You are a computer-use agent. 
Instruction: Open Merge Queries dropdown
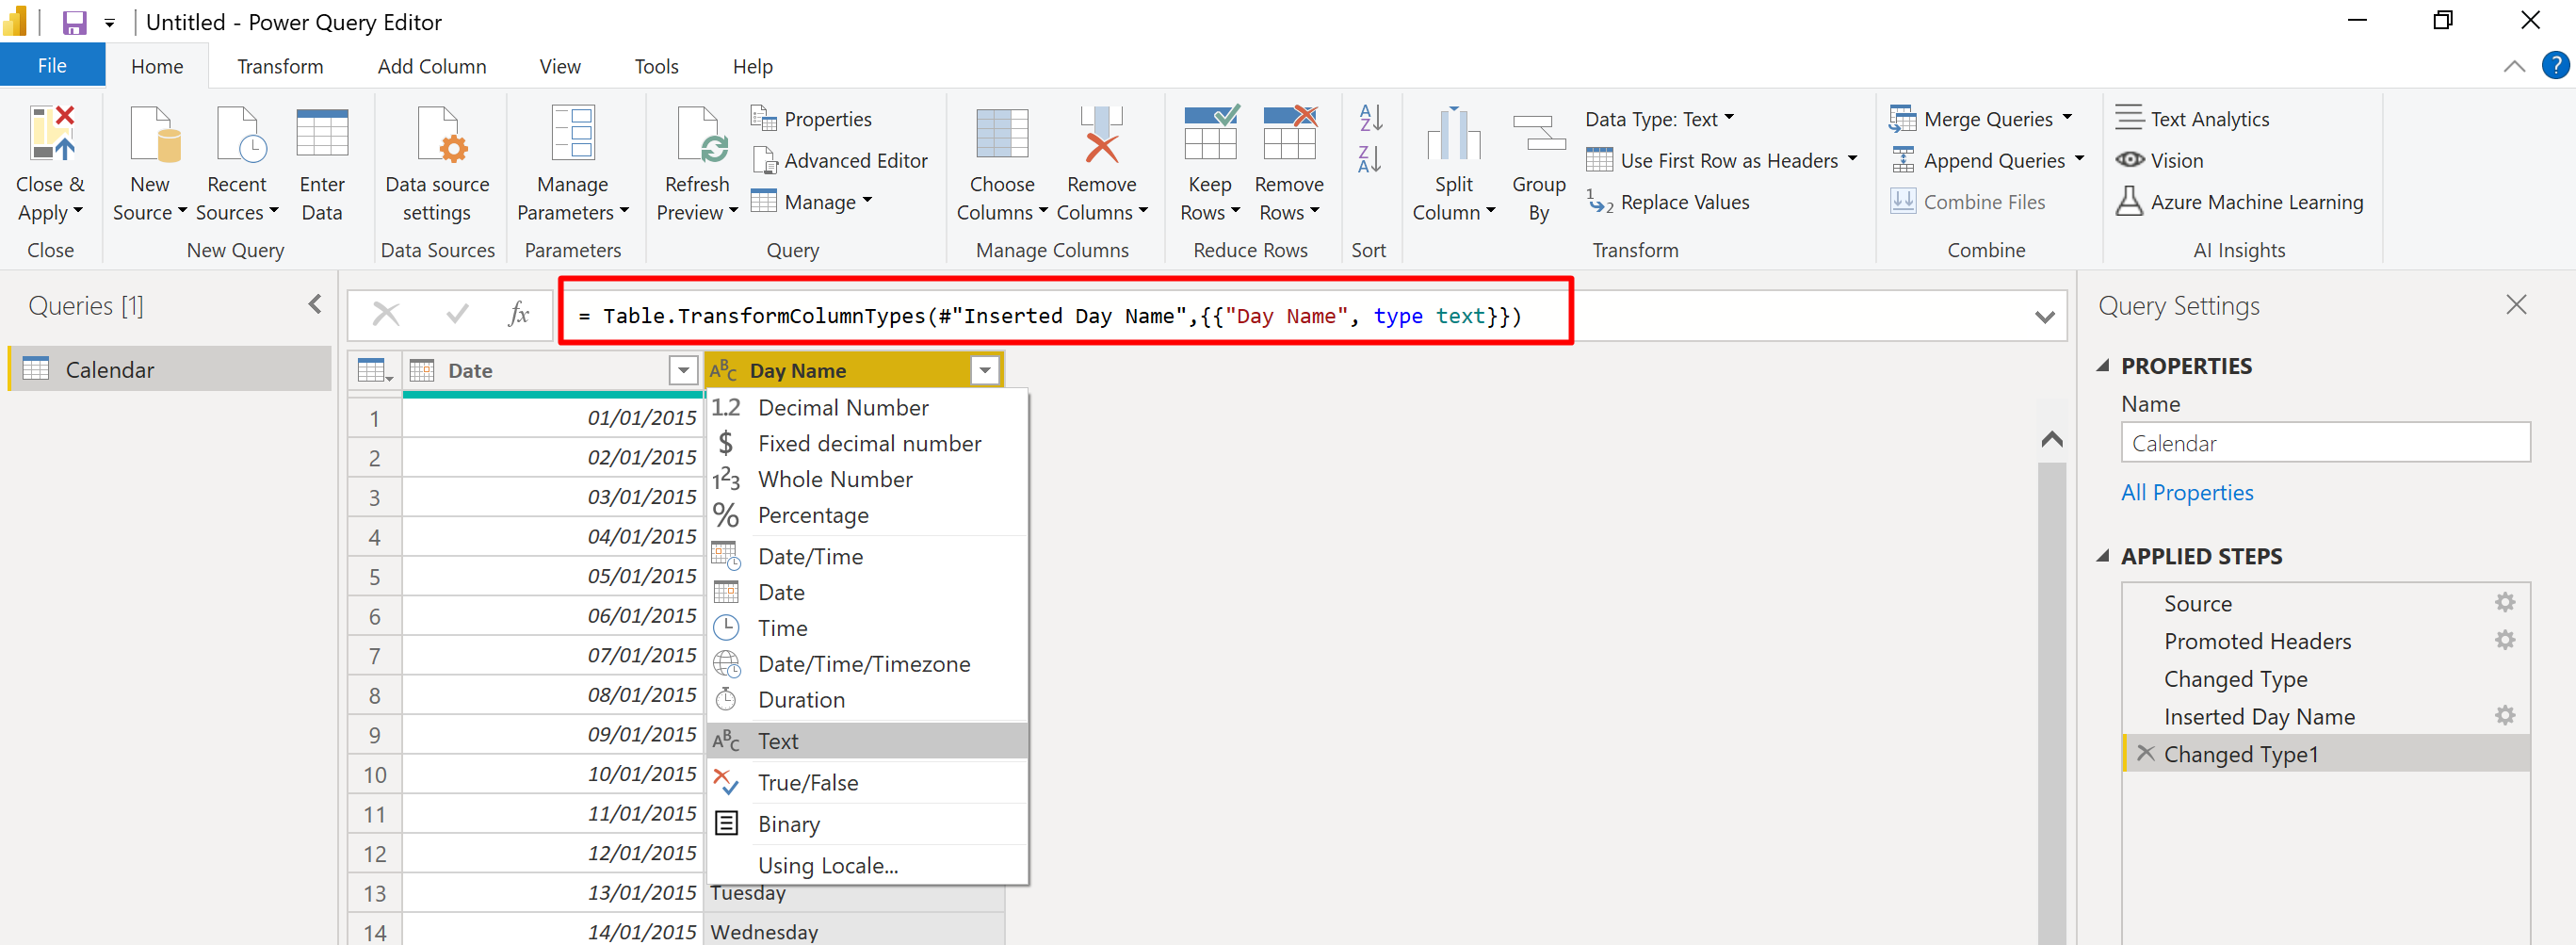pyautogui.click(x=1981, y=119)
